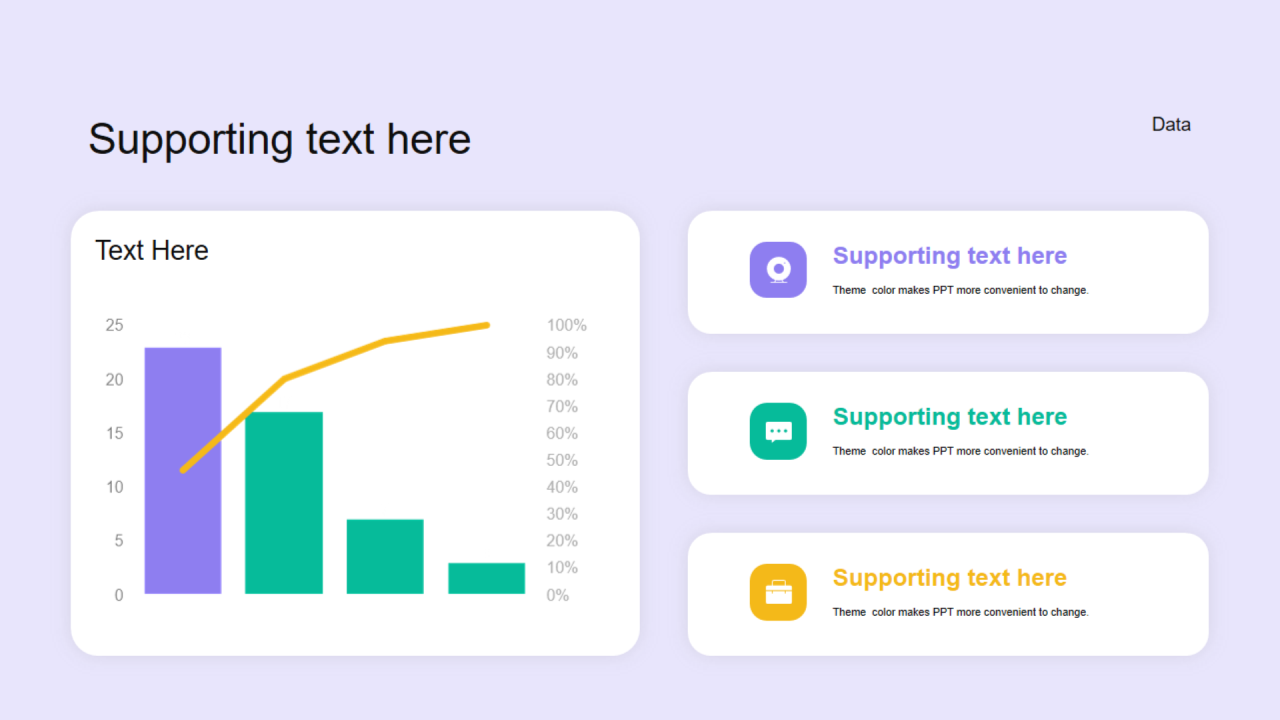This screenshot has height=720, width=1280.
Task: Select the shortest green bar
Action: point(487,579)
